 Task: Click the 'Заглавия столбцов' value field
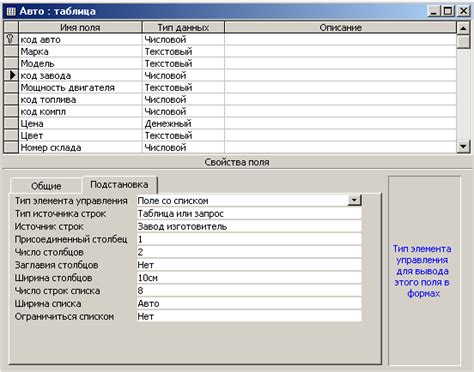[249, 265]
